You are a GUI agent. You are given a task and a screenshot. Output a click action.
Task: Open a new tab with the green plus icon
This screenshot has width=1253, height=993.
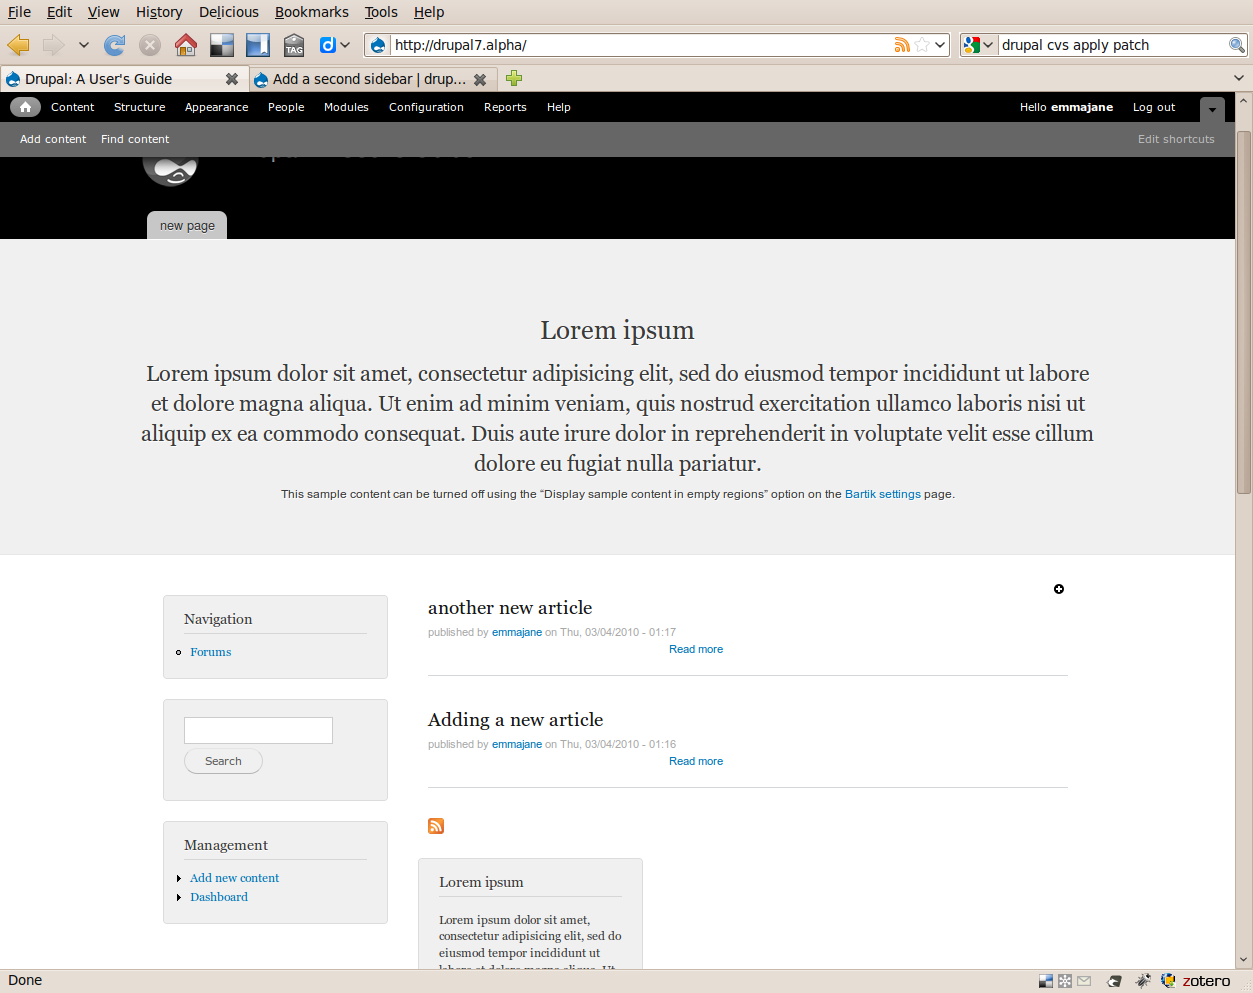point(513,78)
